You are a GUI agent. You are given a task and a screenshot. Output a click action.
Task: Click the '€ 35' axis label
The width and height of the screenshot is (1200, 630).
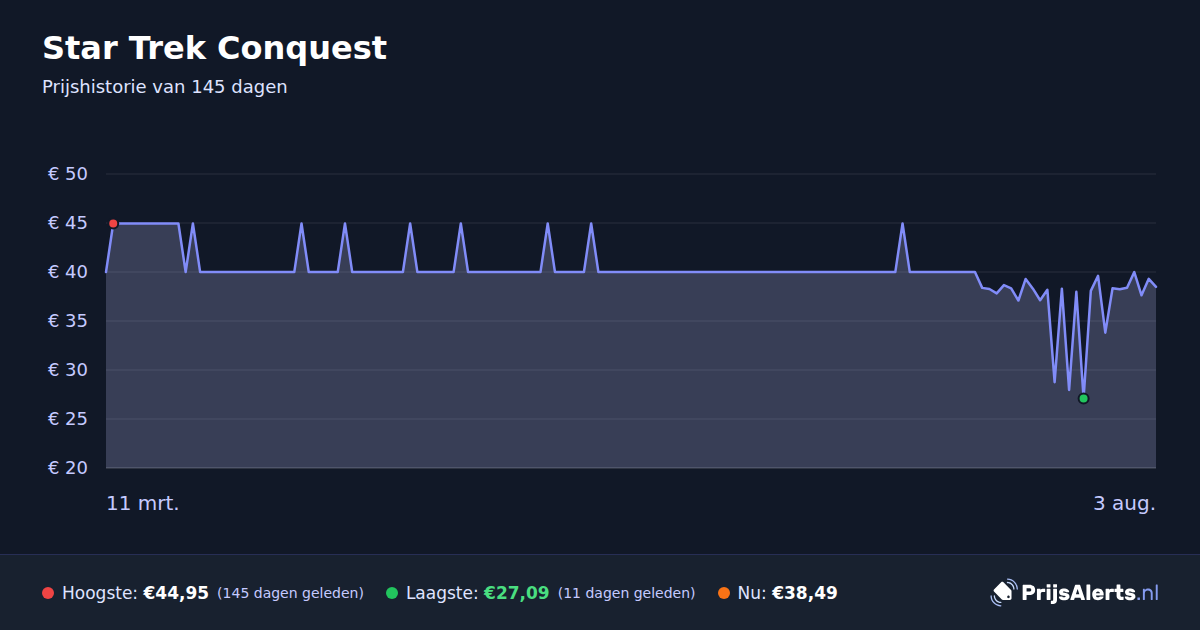point(68,321)
